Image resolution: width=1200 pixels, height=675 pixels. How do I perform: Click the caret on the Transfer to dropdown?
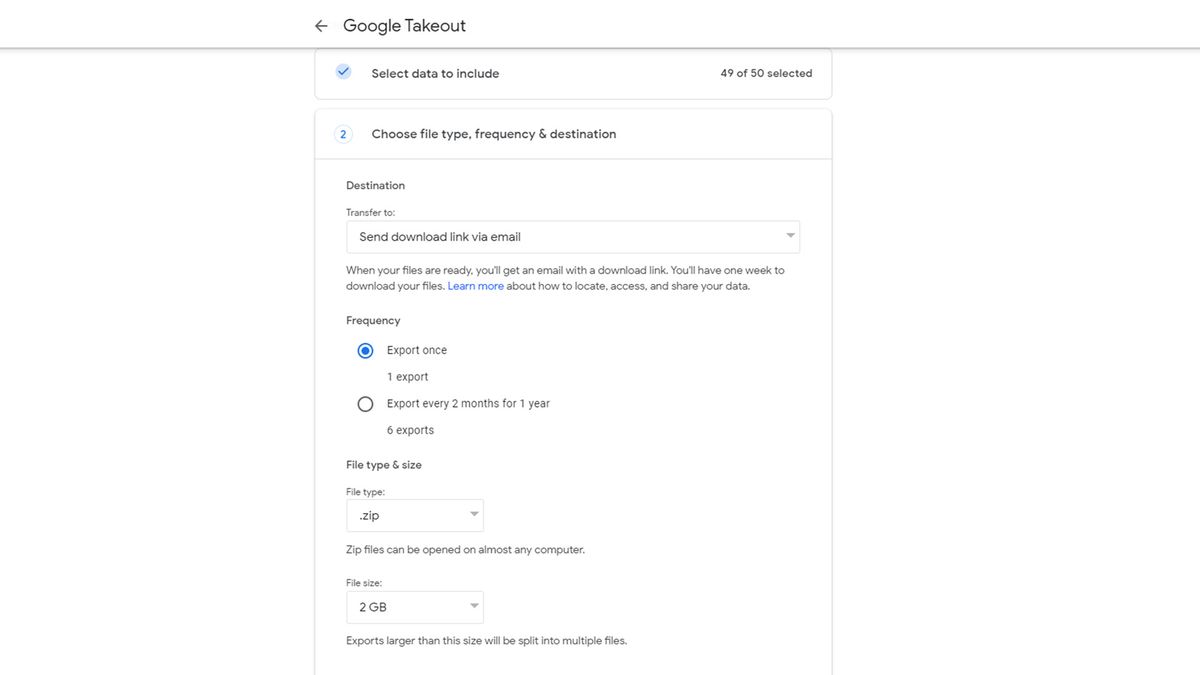789,236
